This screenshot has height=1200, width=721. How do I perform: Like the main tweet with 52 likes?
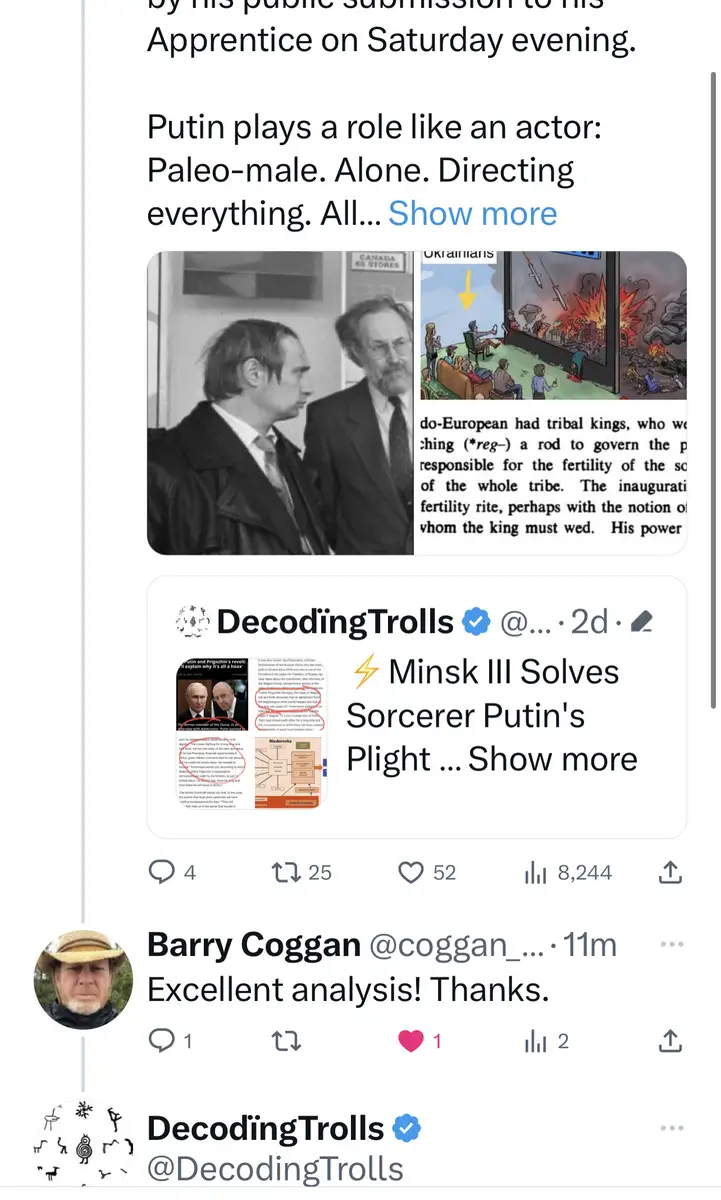[411, 872]
